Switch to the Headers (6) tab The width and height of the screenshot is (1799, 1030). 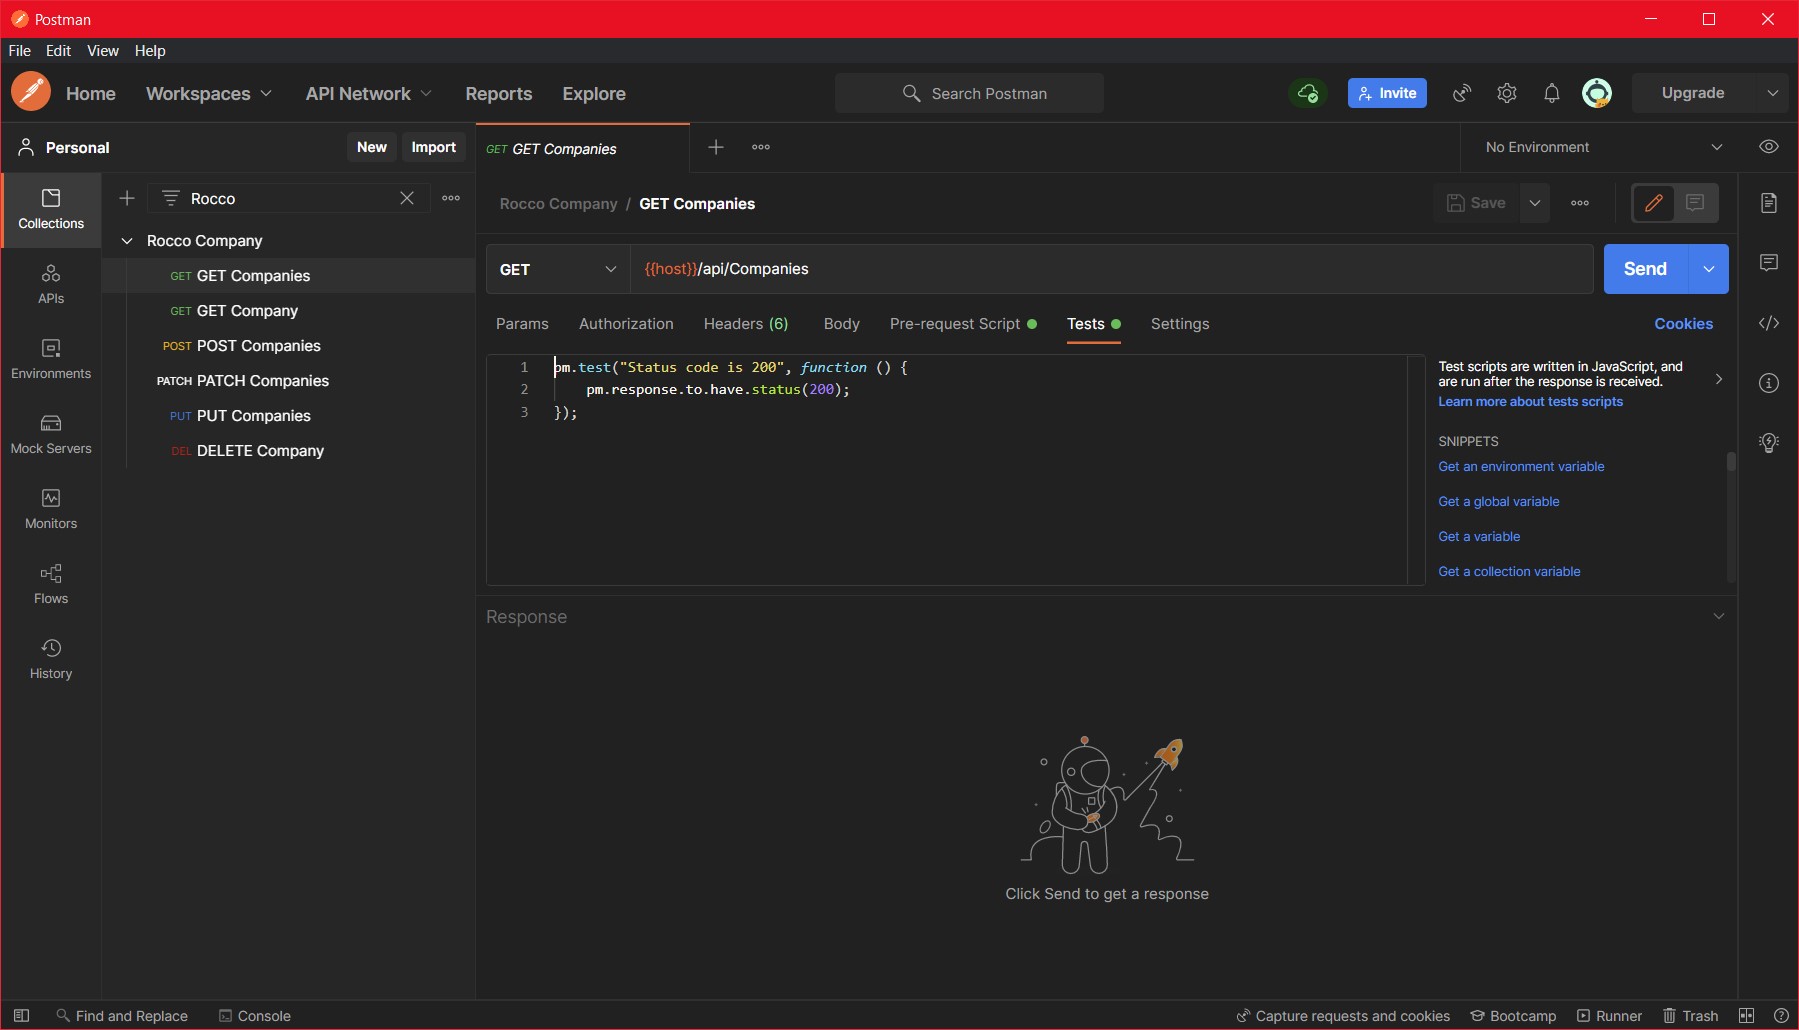[x=746, y=324]
